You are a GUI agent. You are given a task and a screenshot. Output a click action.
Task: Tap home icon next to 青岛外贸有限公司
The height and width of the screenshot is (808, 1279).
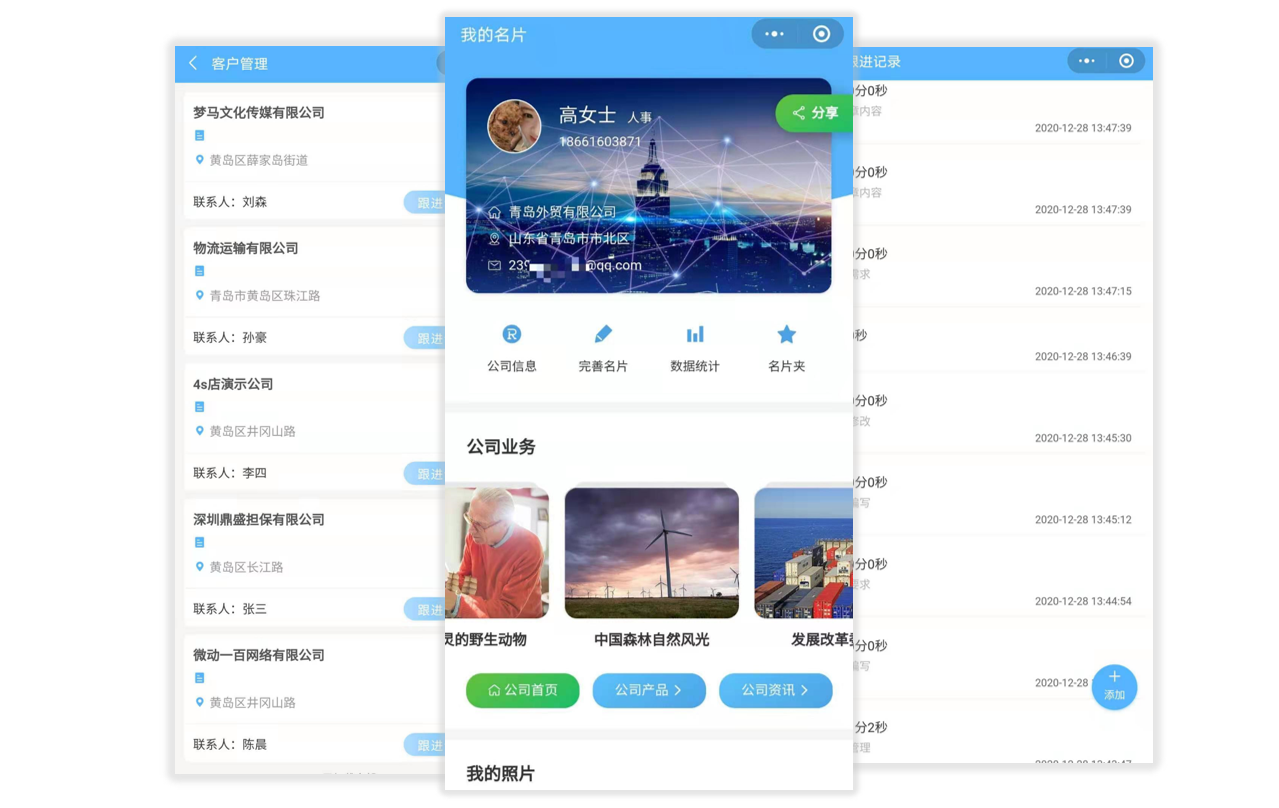[494, 212]
